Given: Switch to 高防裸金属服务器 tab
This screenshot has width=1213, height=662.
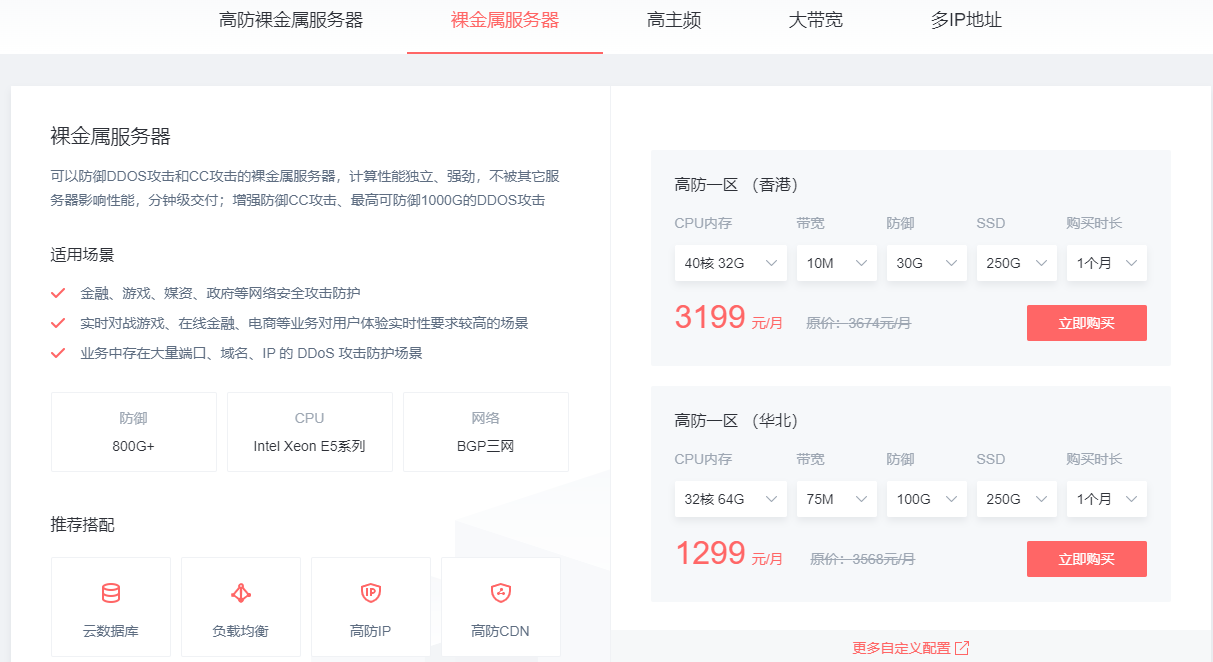Looking at the screenshot, I should point(291,20).
